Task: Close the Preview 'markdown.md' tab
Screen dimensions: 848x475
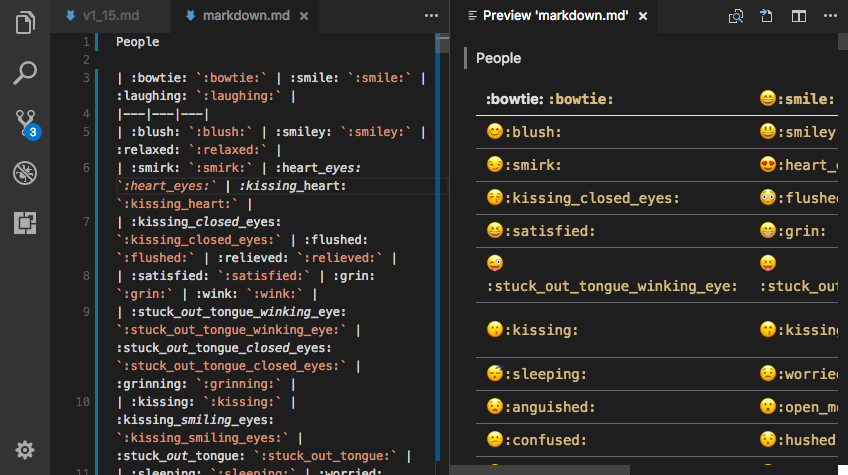Action: tap(643, 16)
